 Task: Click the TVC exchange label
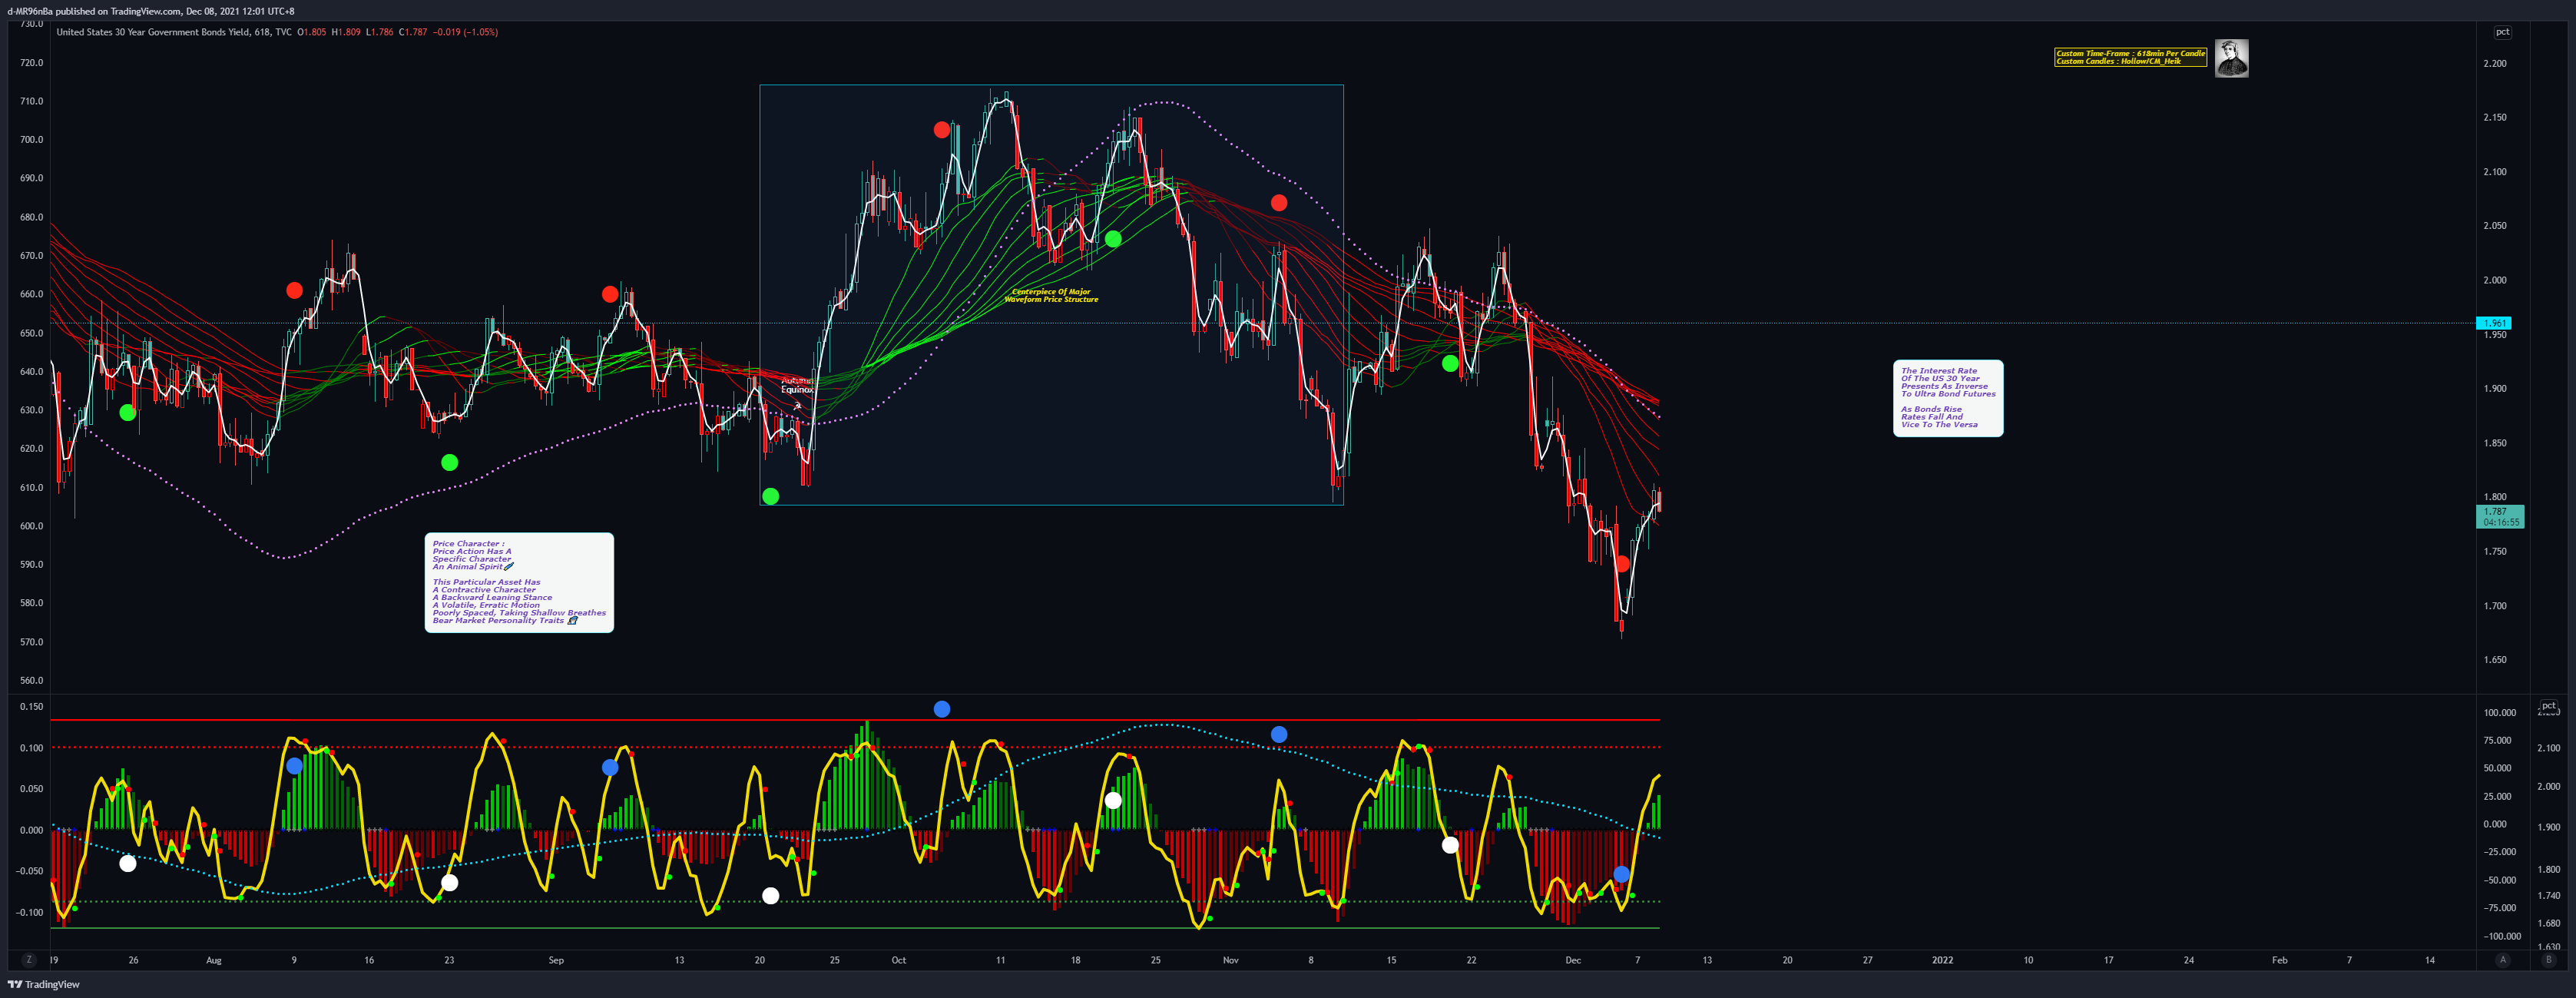(x=283, y=32)
